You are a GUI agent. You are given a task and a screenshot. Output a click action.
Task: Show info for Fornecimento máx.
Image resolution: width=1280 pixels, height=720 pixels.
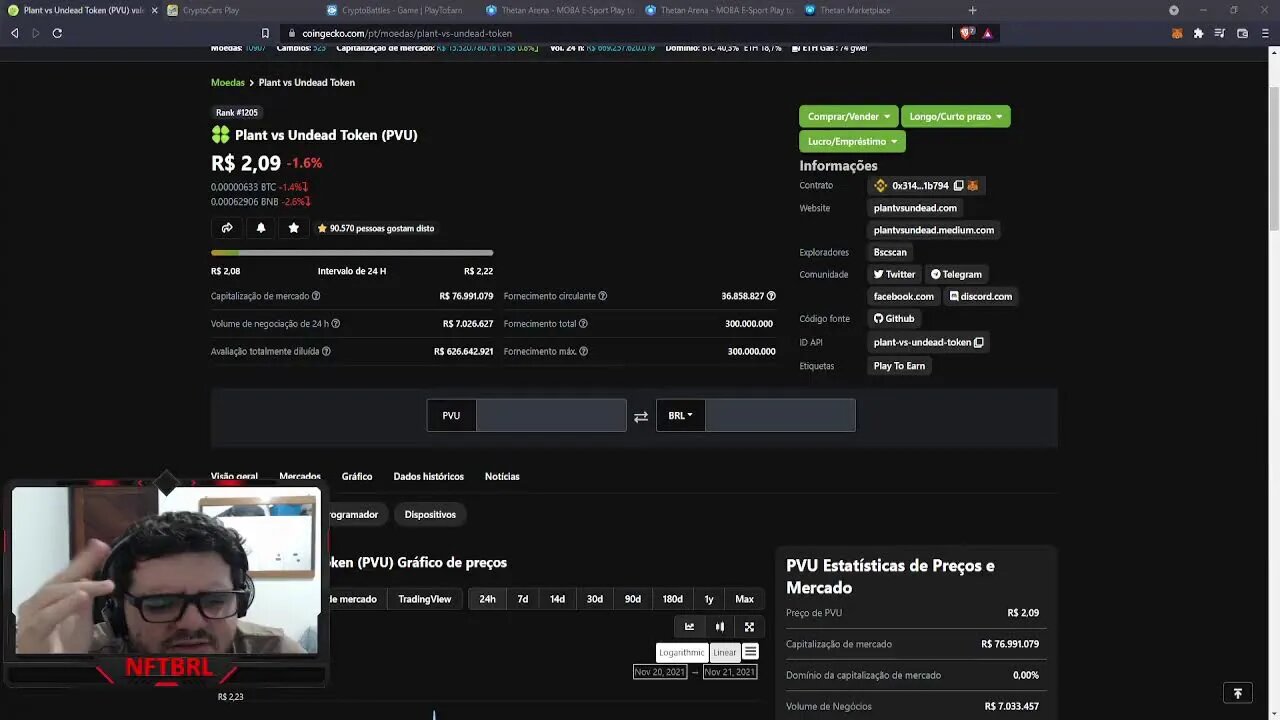583,351
